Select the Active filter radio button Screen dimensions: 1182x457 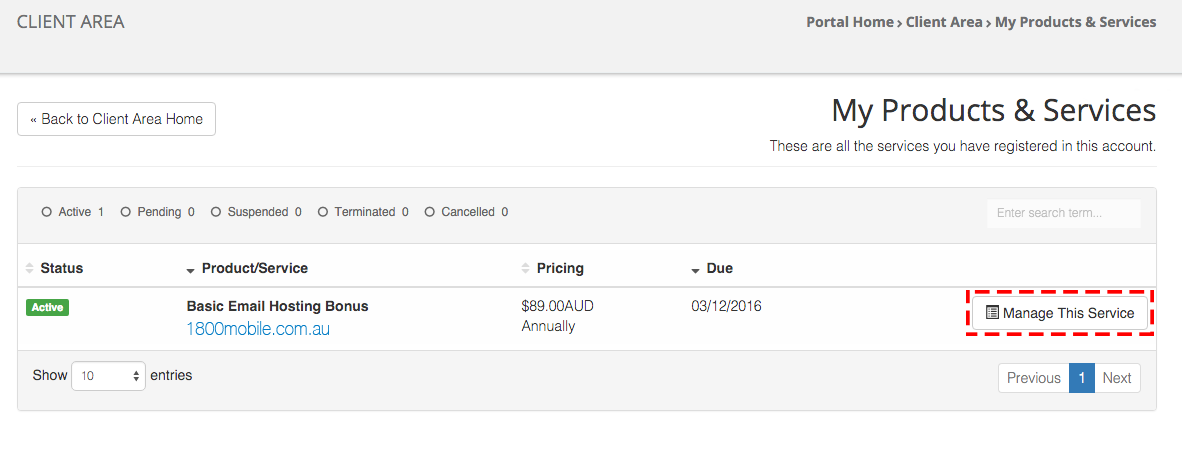47,213
